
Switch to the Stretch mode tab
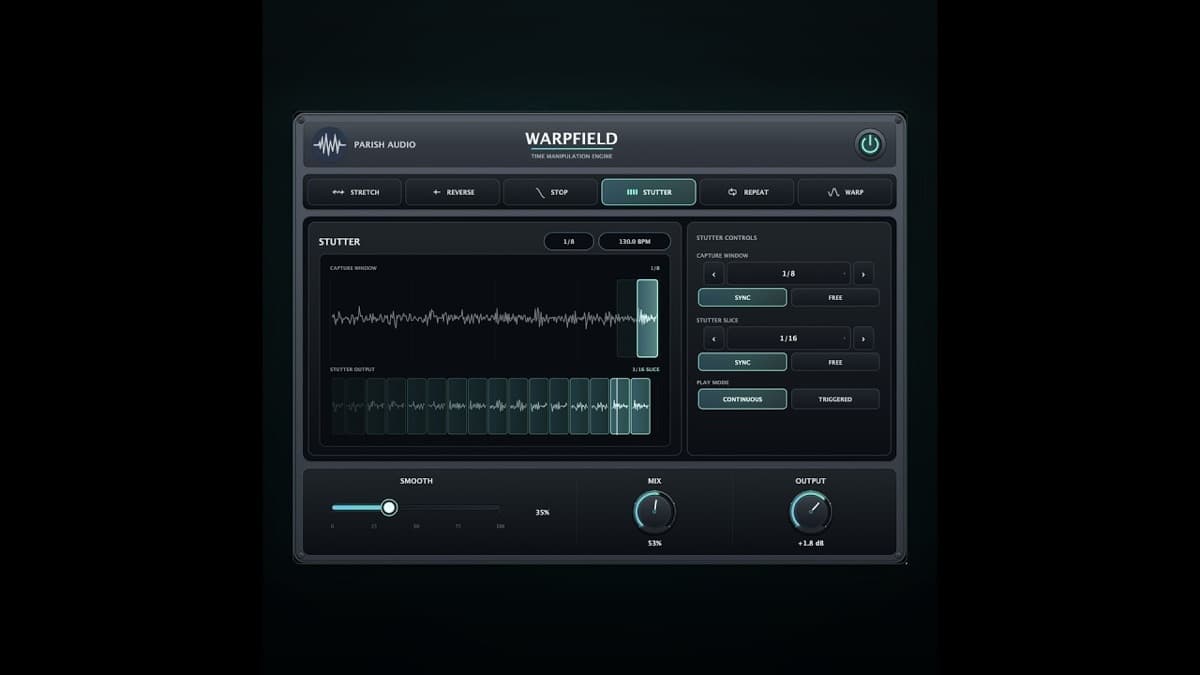pos(354,192)
